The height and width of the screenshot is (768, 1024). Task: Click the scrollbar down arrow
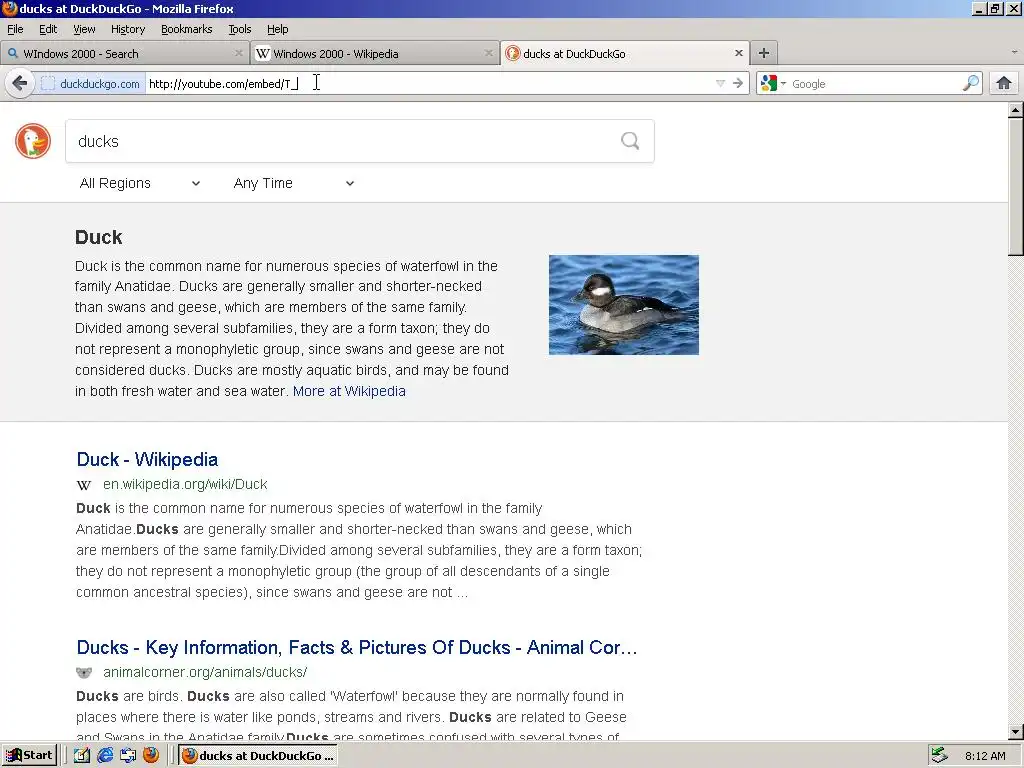1016,732
